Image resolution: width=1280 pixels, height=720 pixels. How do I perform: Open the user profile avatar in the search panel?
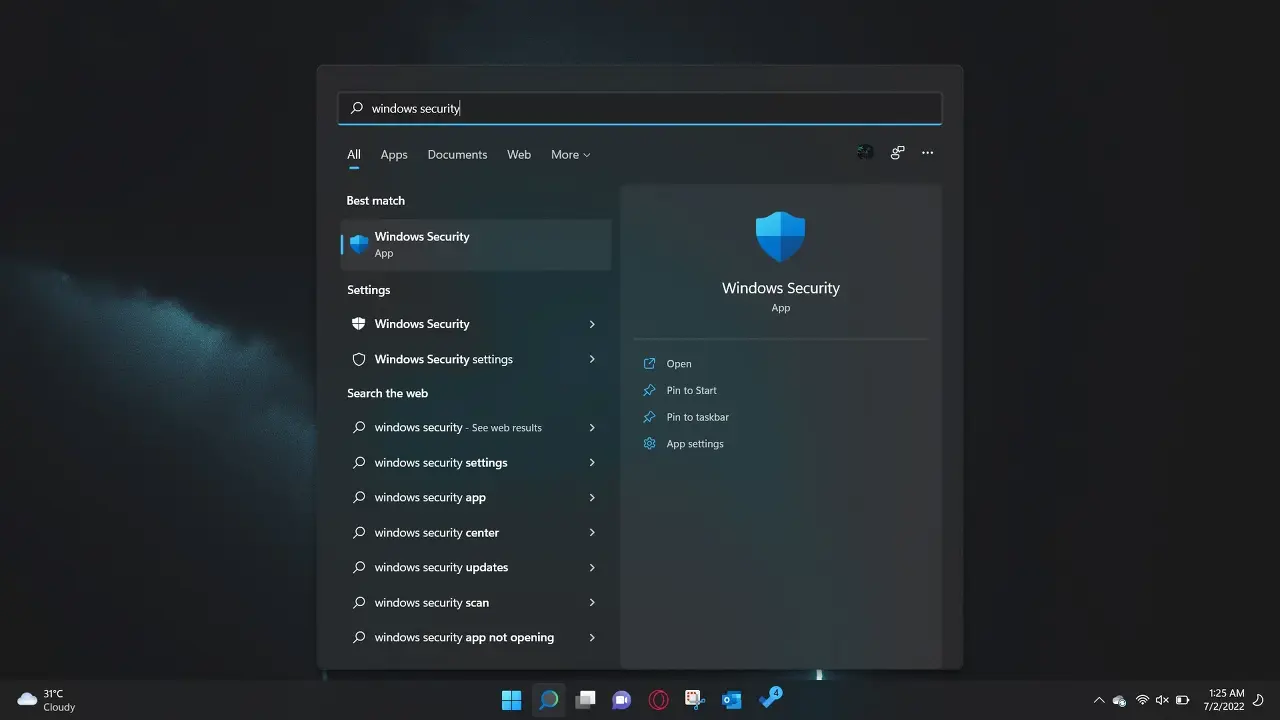[866, 153]
